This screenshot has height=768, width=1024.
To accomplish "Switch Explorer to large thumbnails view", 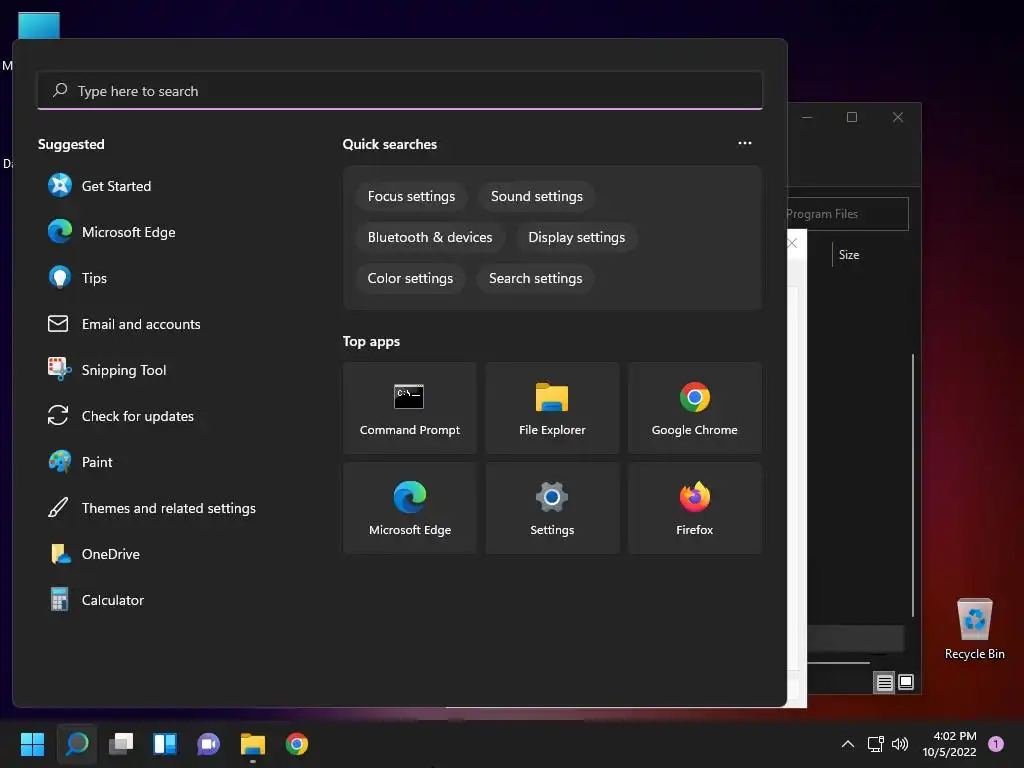I will point(906,682).
